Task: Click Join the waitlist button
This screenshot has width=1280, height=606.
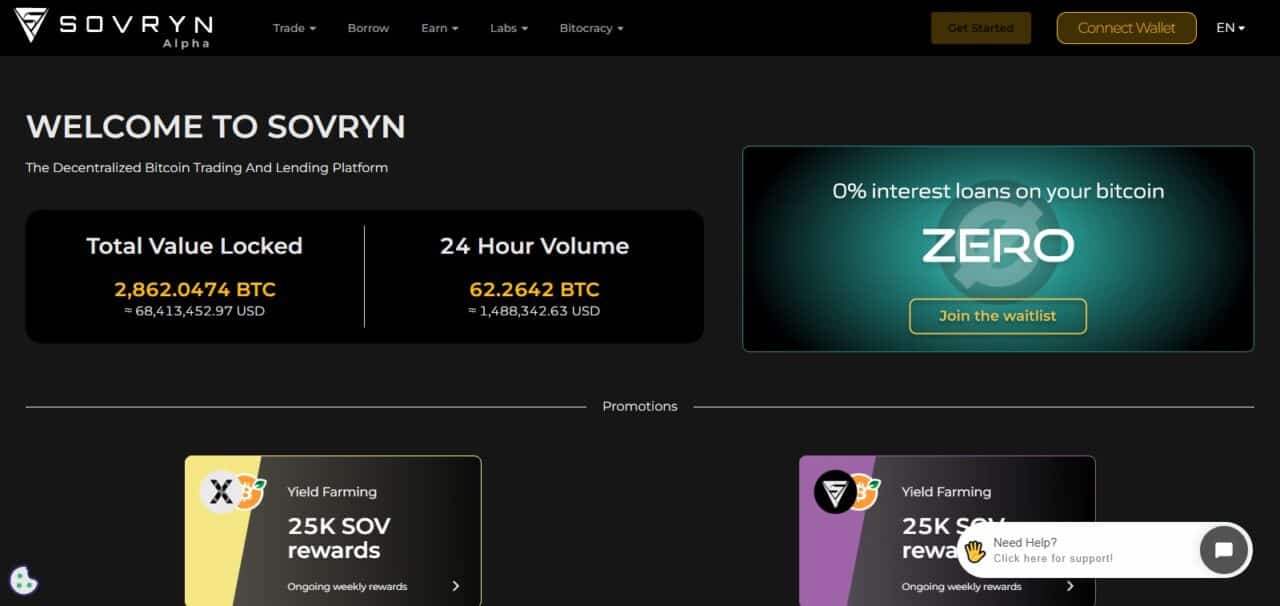Action: [997, 316]
